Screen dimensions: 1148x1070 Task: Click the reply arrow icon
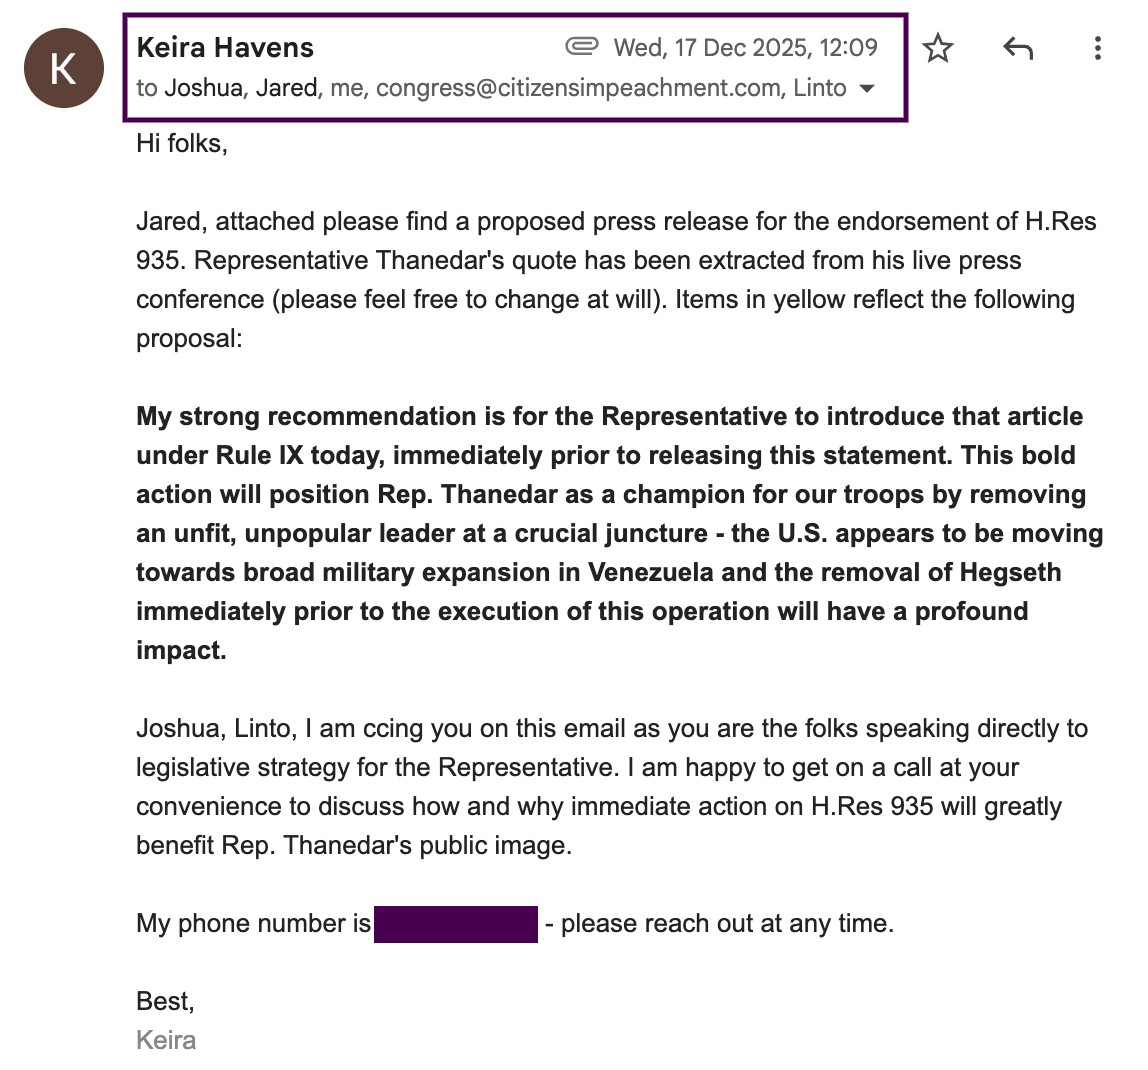point(1017,48)
